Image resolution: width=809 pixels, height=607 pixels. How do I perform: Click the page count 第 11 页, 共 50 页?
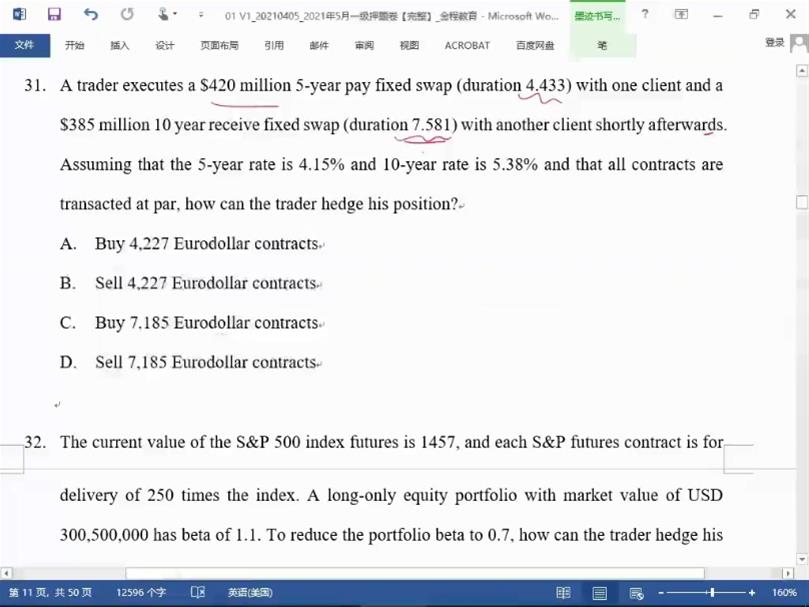click(x=51, y=593)
